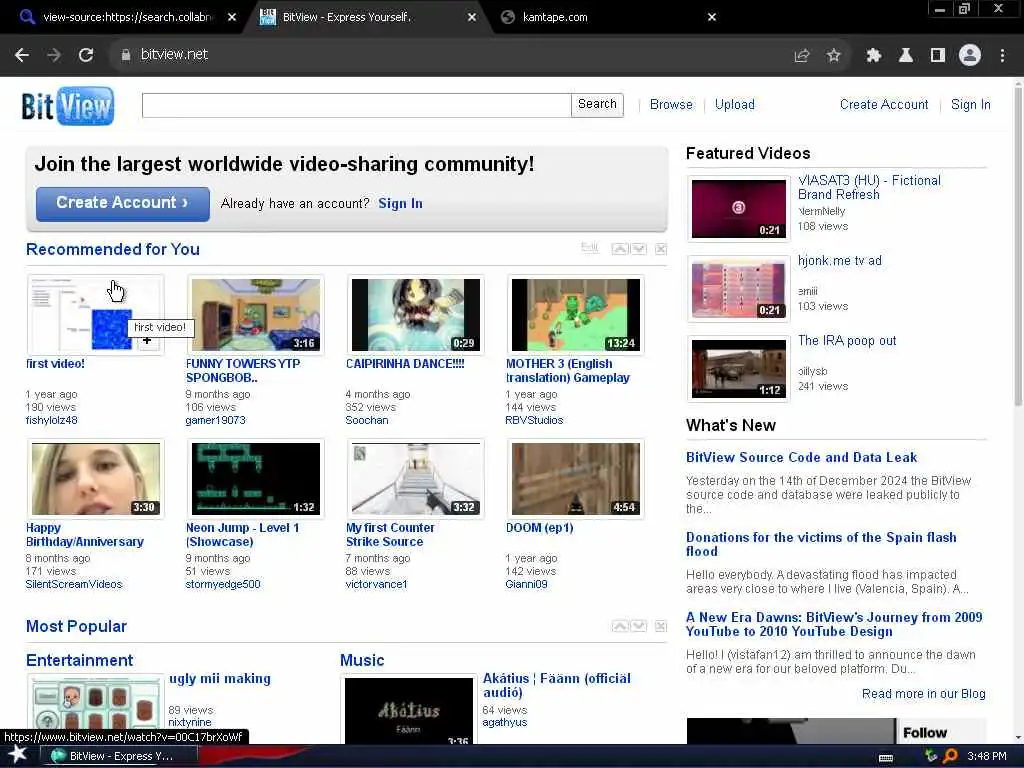
Task: Close the Most Popular section
Action: 661,626
